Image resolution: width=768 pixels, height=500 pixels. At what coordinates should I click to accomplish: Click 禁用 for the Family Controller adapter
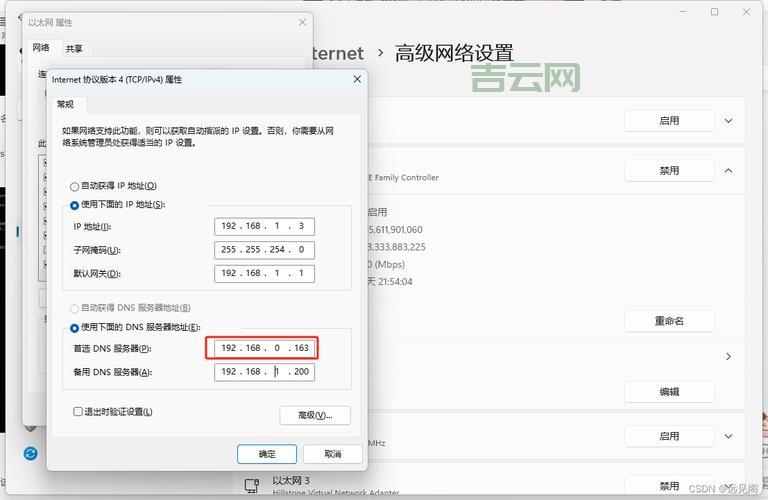(x=669, y=170)
